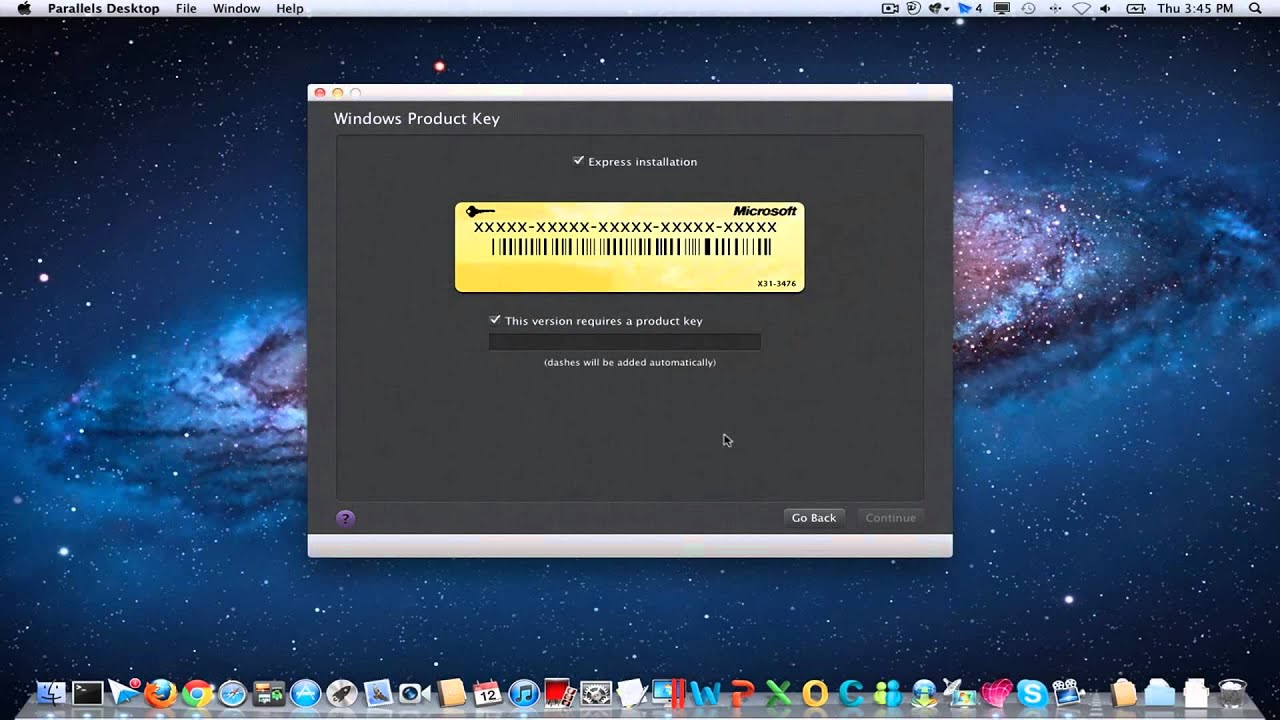1280x720 pixels.
Task: Launch Skype from the dock
Action: click(x=1032, y=692)
